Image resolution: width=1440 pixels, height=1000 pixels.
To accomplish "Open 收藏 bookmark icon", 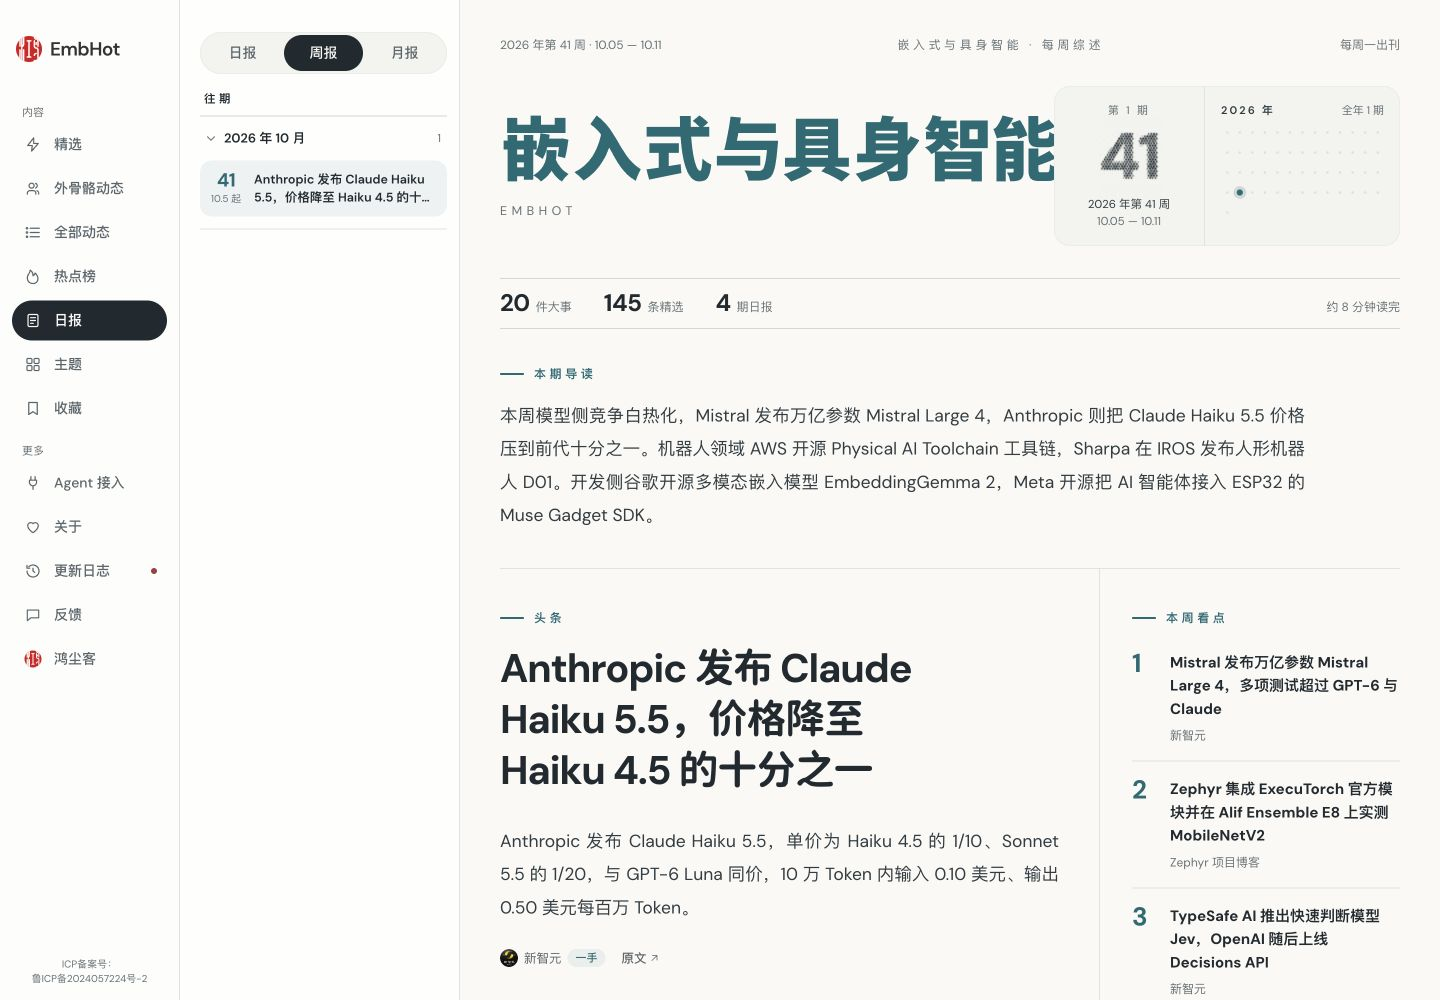I will point(33,408).
